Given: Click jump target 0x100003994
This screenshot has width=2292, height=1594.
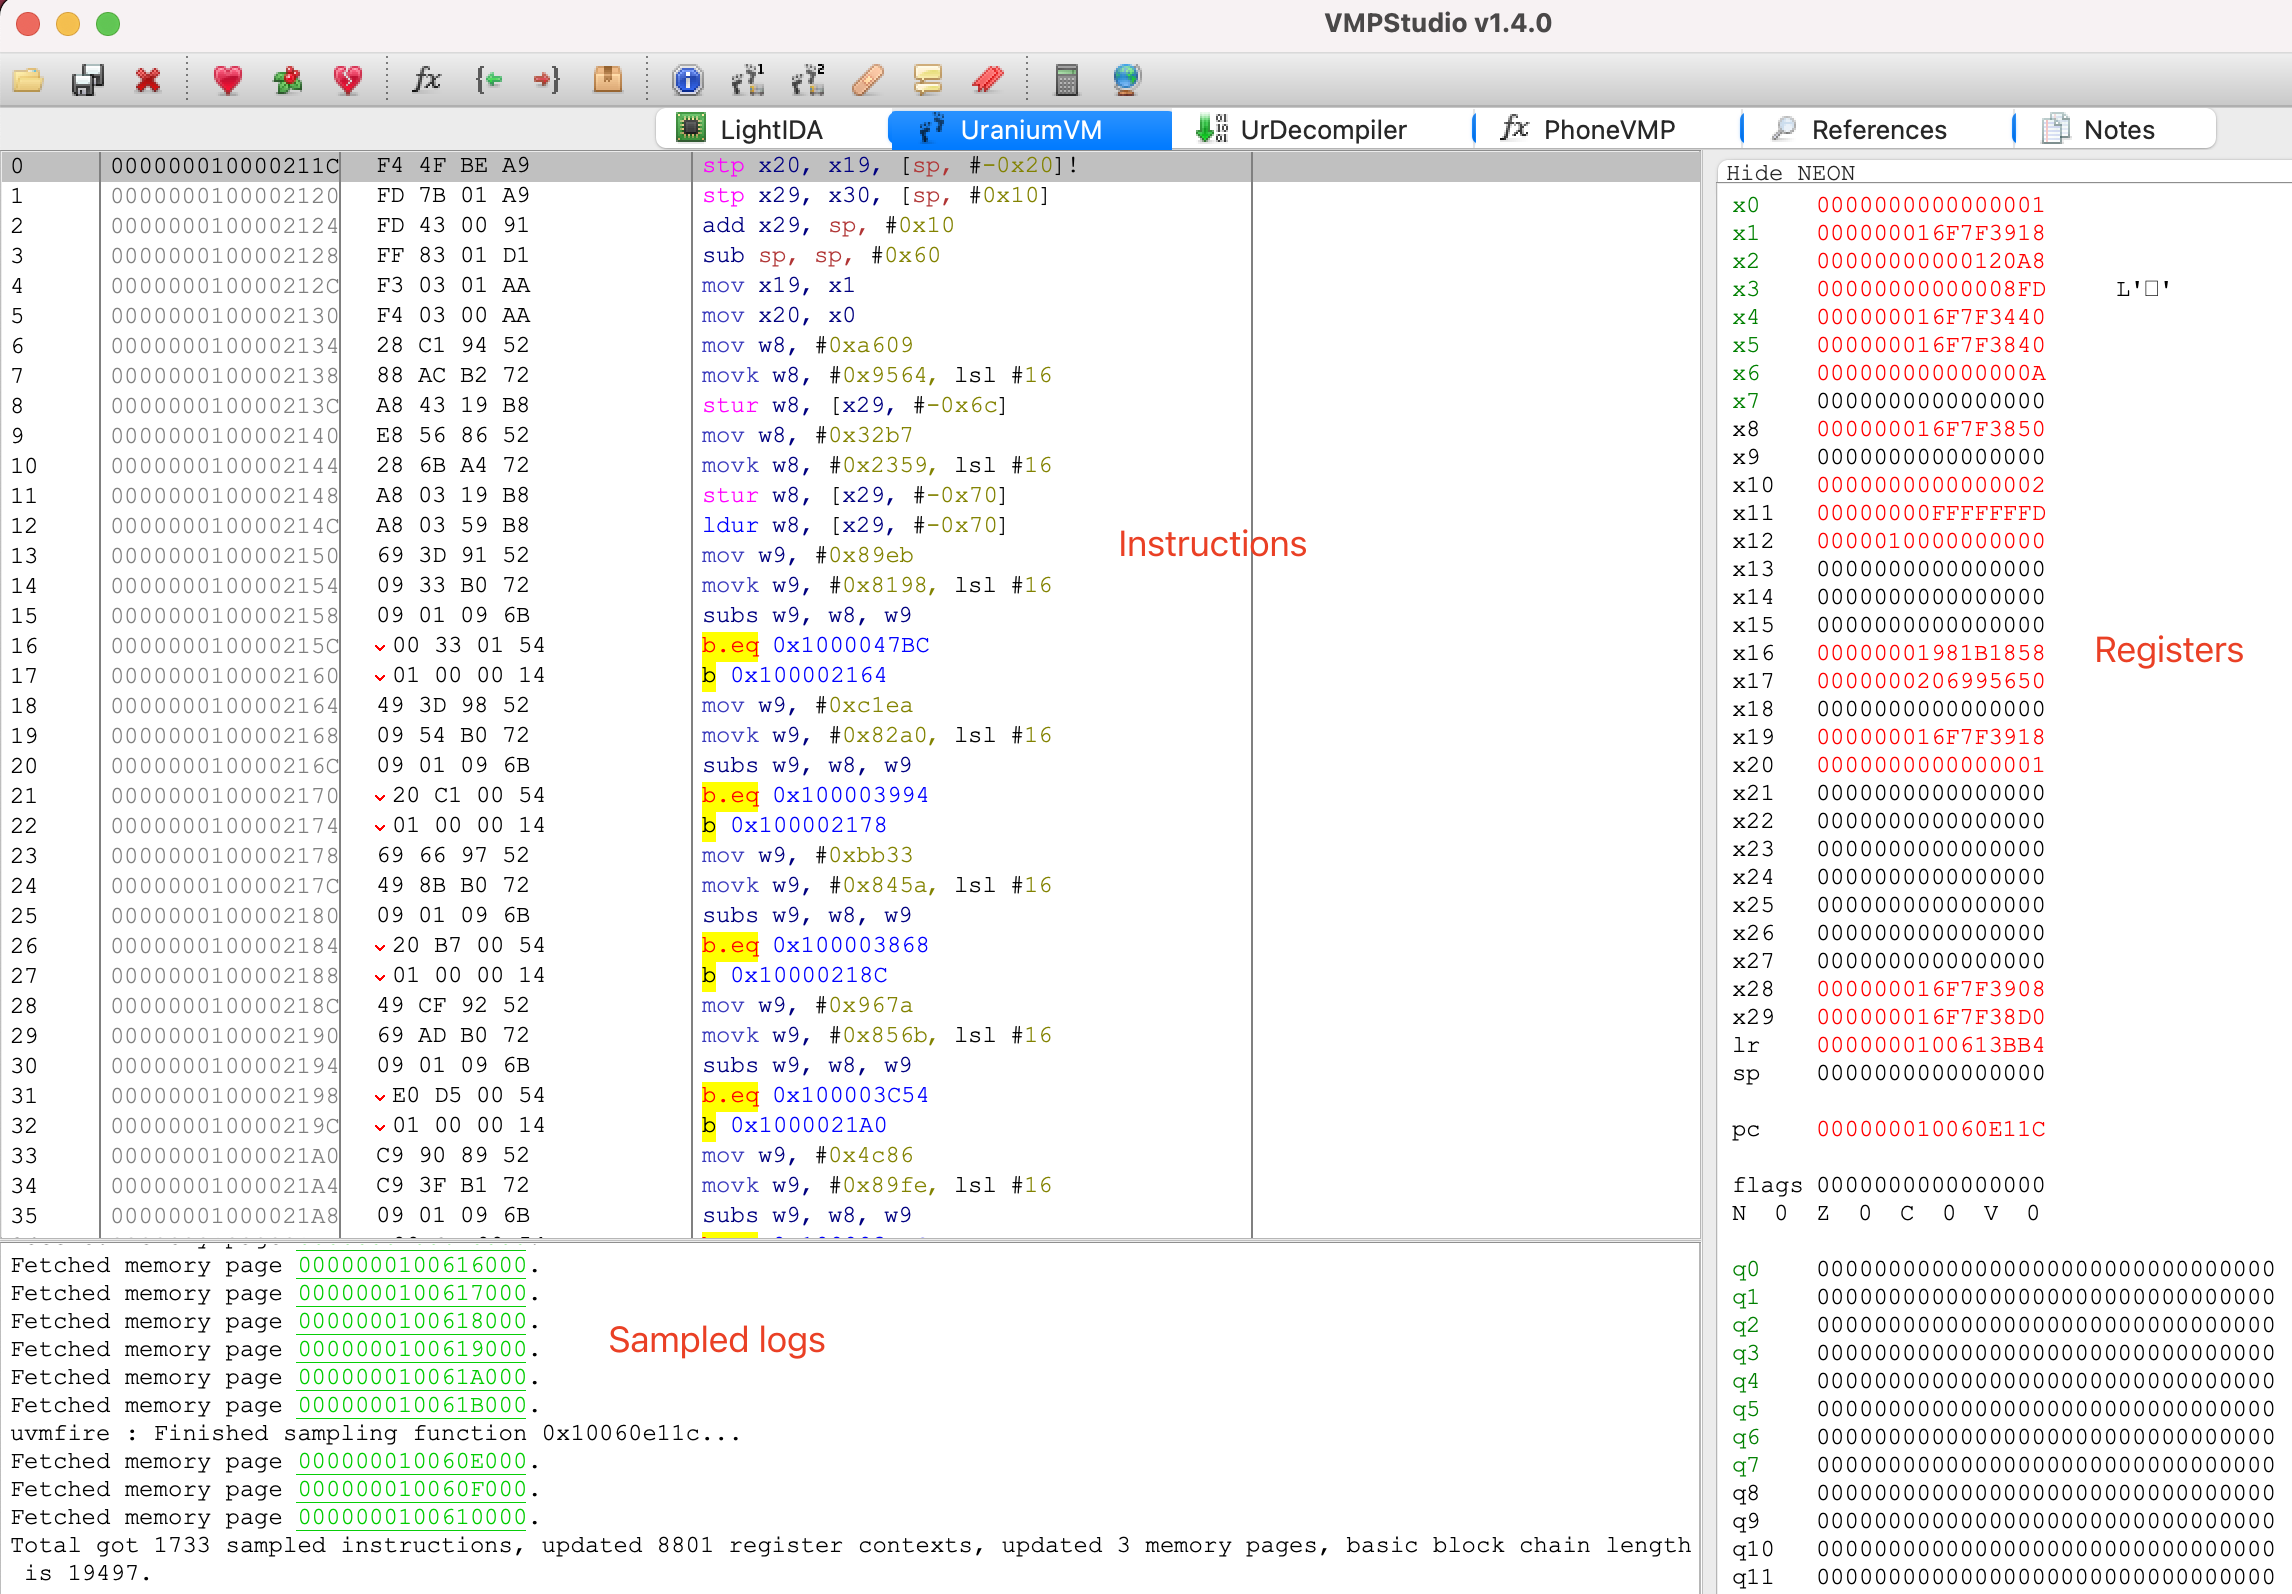Looking at the screenshot, I should tap(851, 795).
